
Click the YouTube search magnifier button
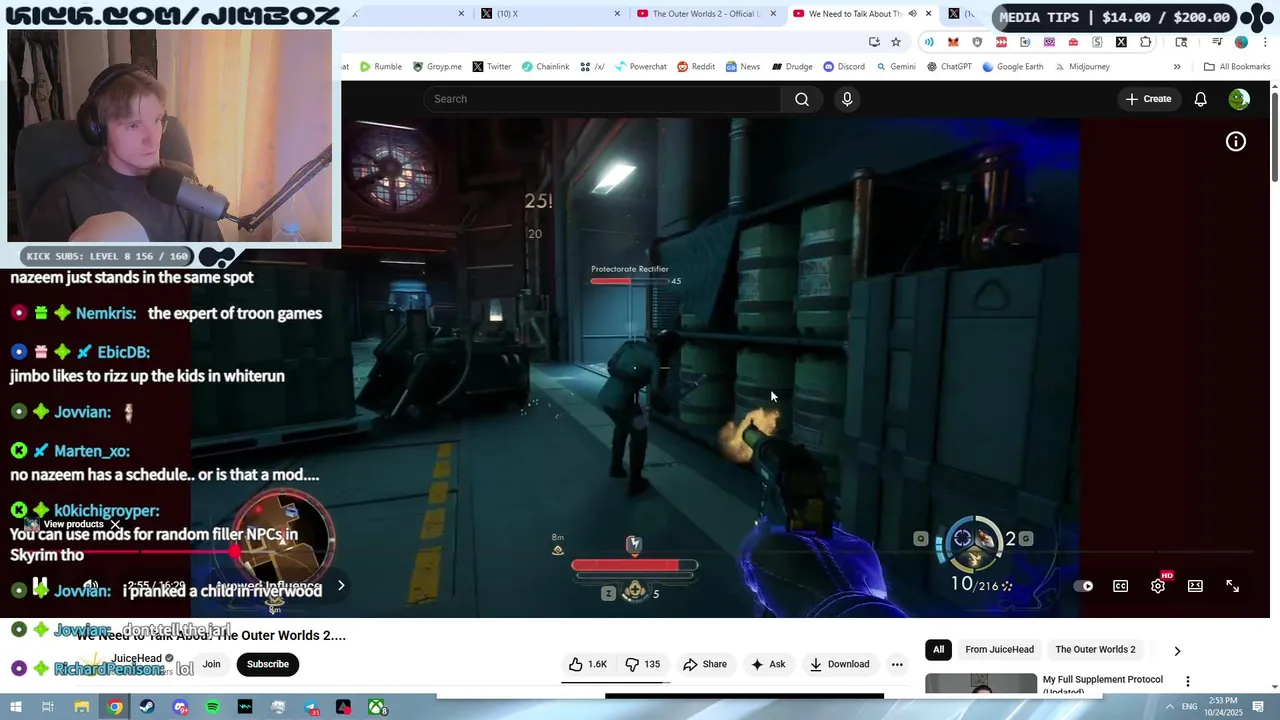pyautogui.click(x=802, y=99)
